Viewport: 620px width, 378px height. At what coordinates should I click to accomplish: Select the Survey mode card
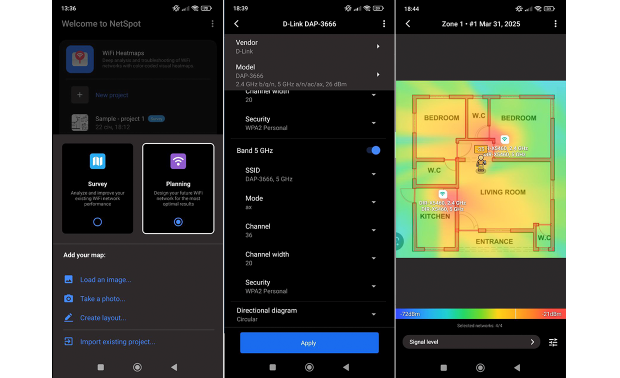point(98,188)
